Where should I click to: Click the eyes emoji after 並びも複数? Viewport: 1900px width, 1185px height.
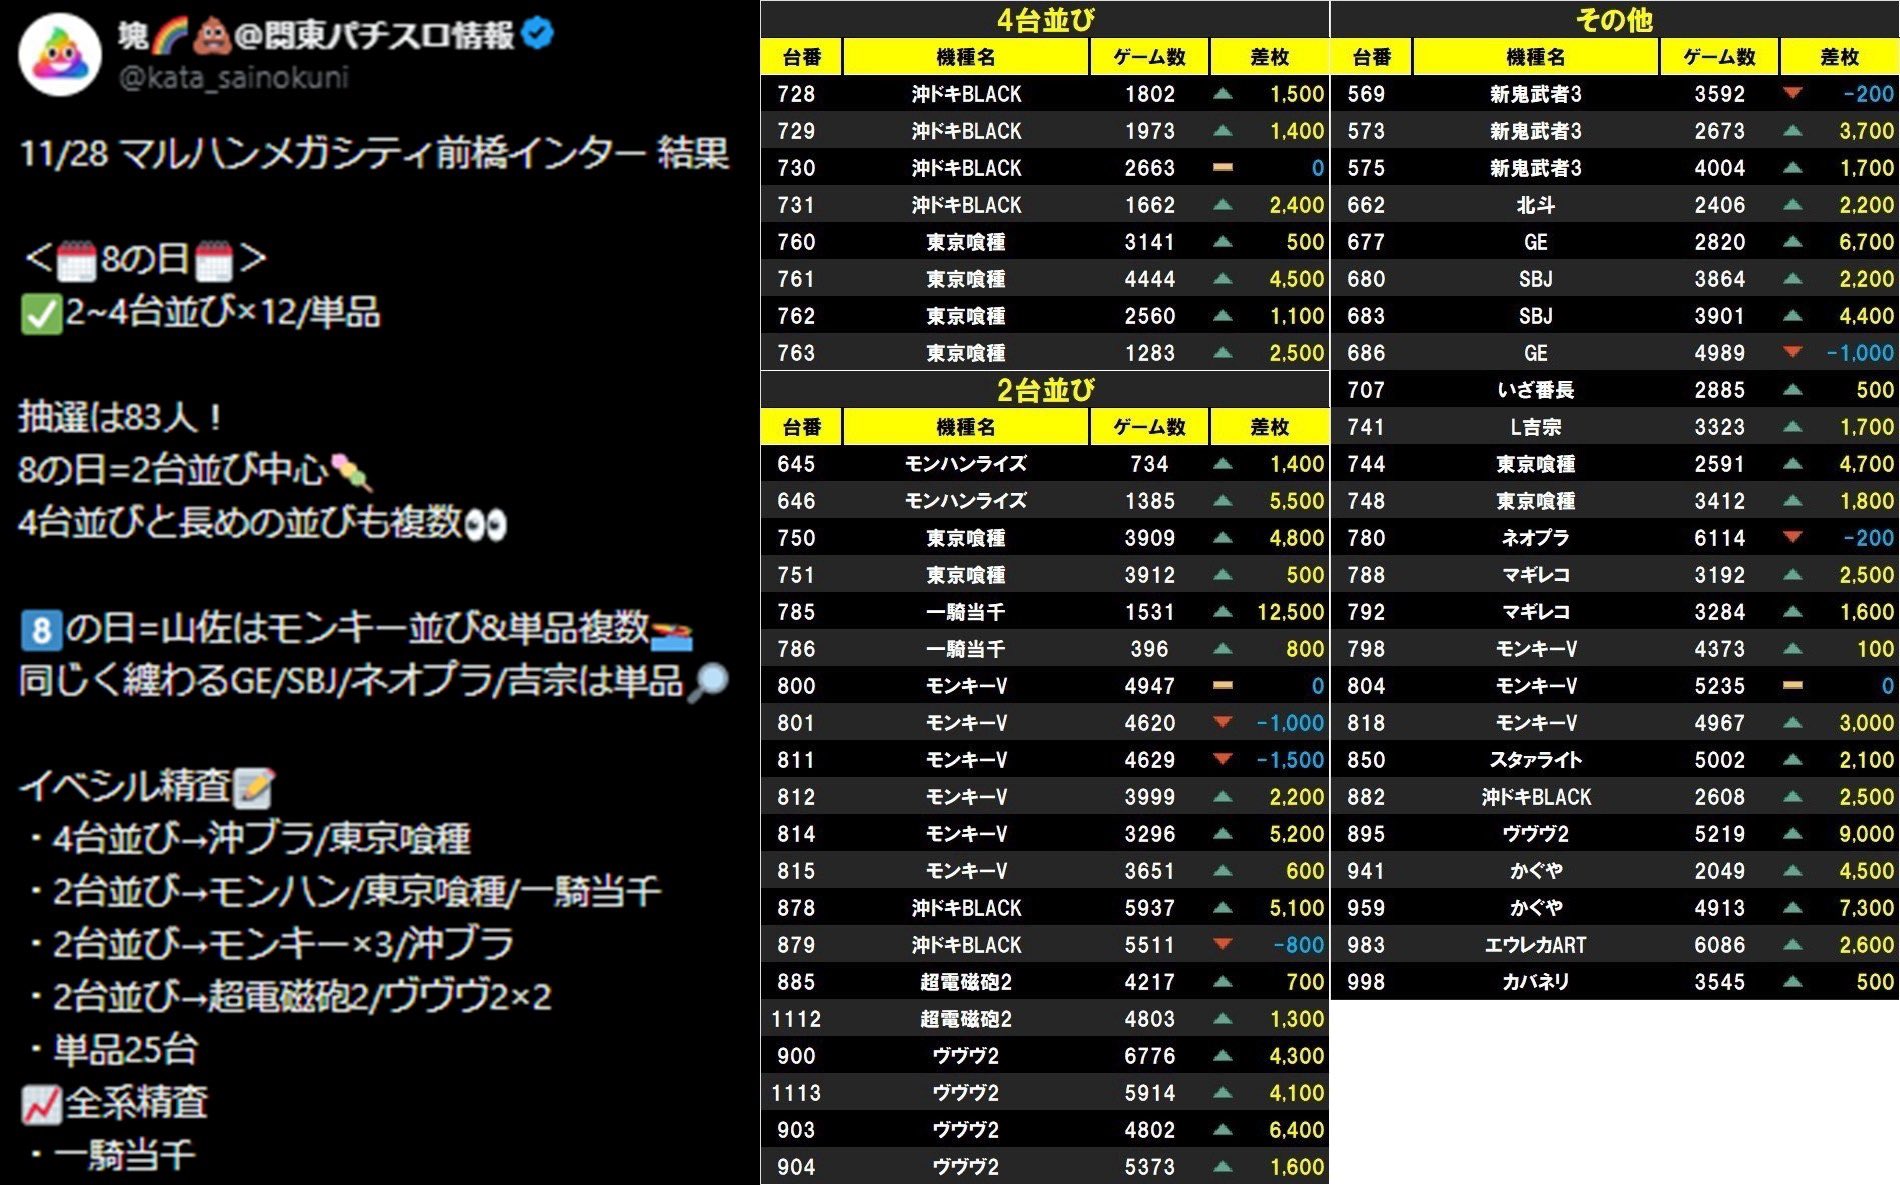pyautogui.click(x=486, y=523)
